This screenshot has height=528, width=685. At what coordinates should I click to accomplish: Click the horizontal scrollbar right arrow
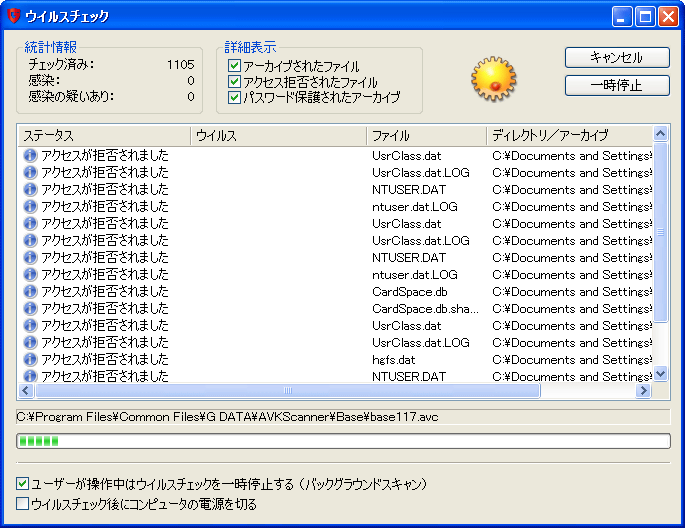point(643,390)
